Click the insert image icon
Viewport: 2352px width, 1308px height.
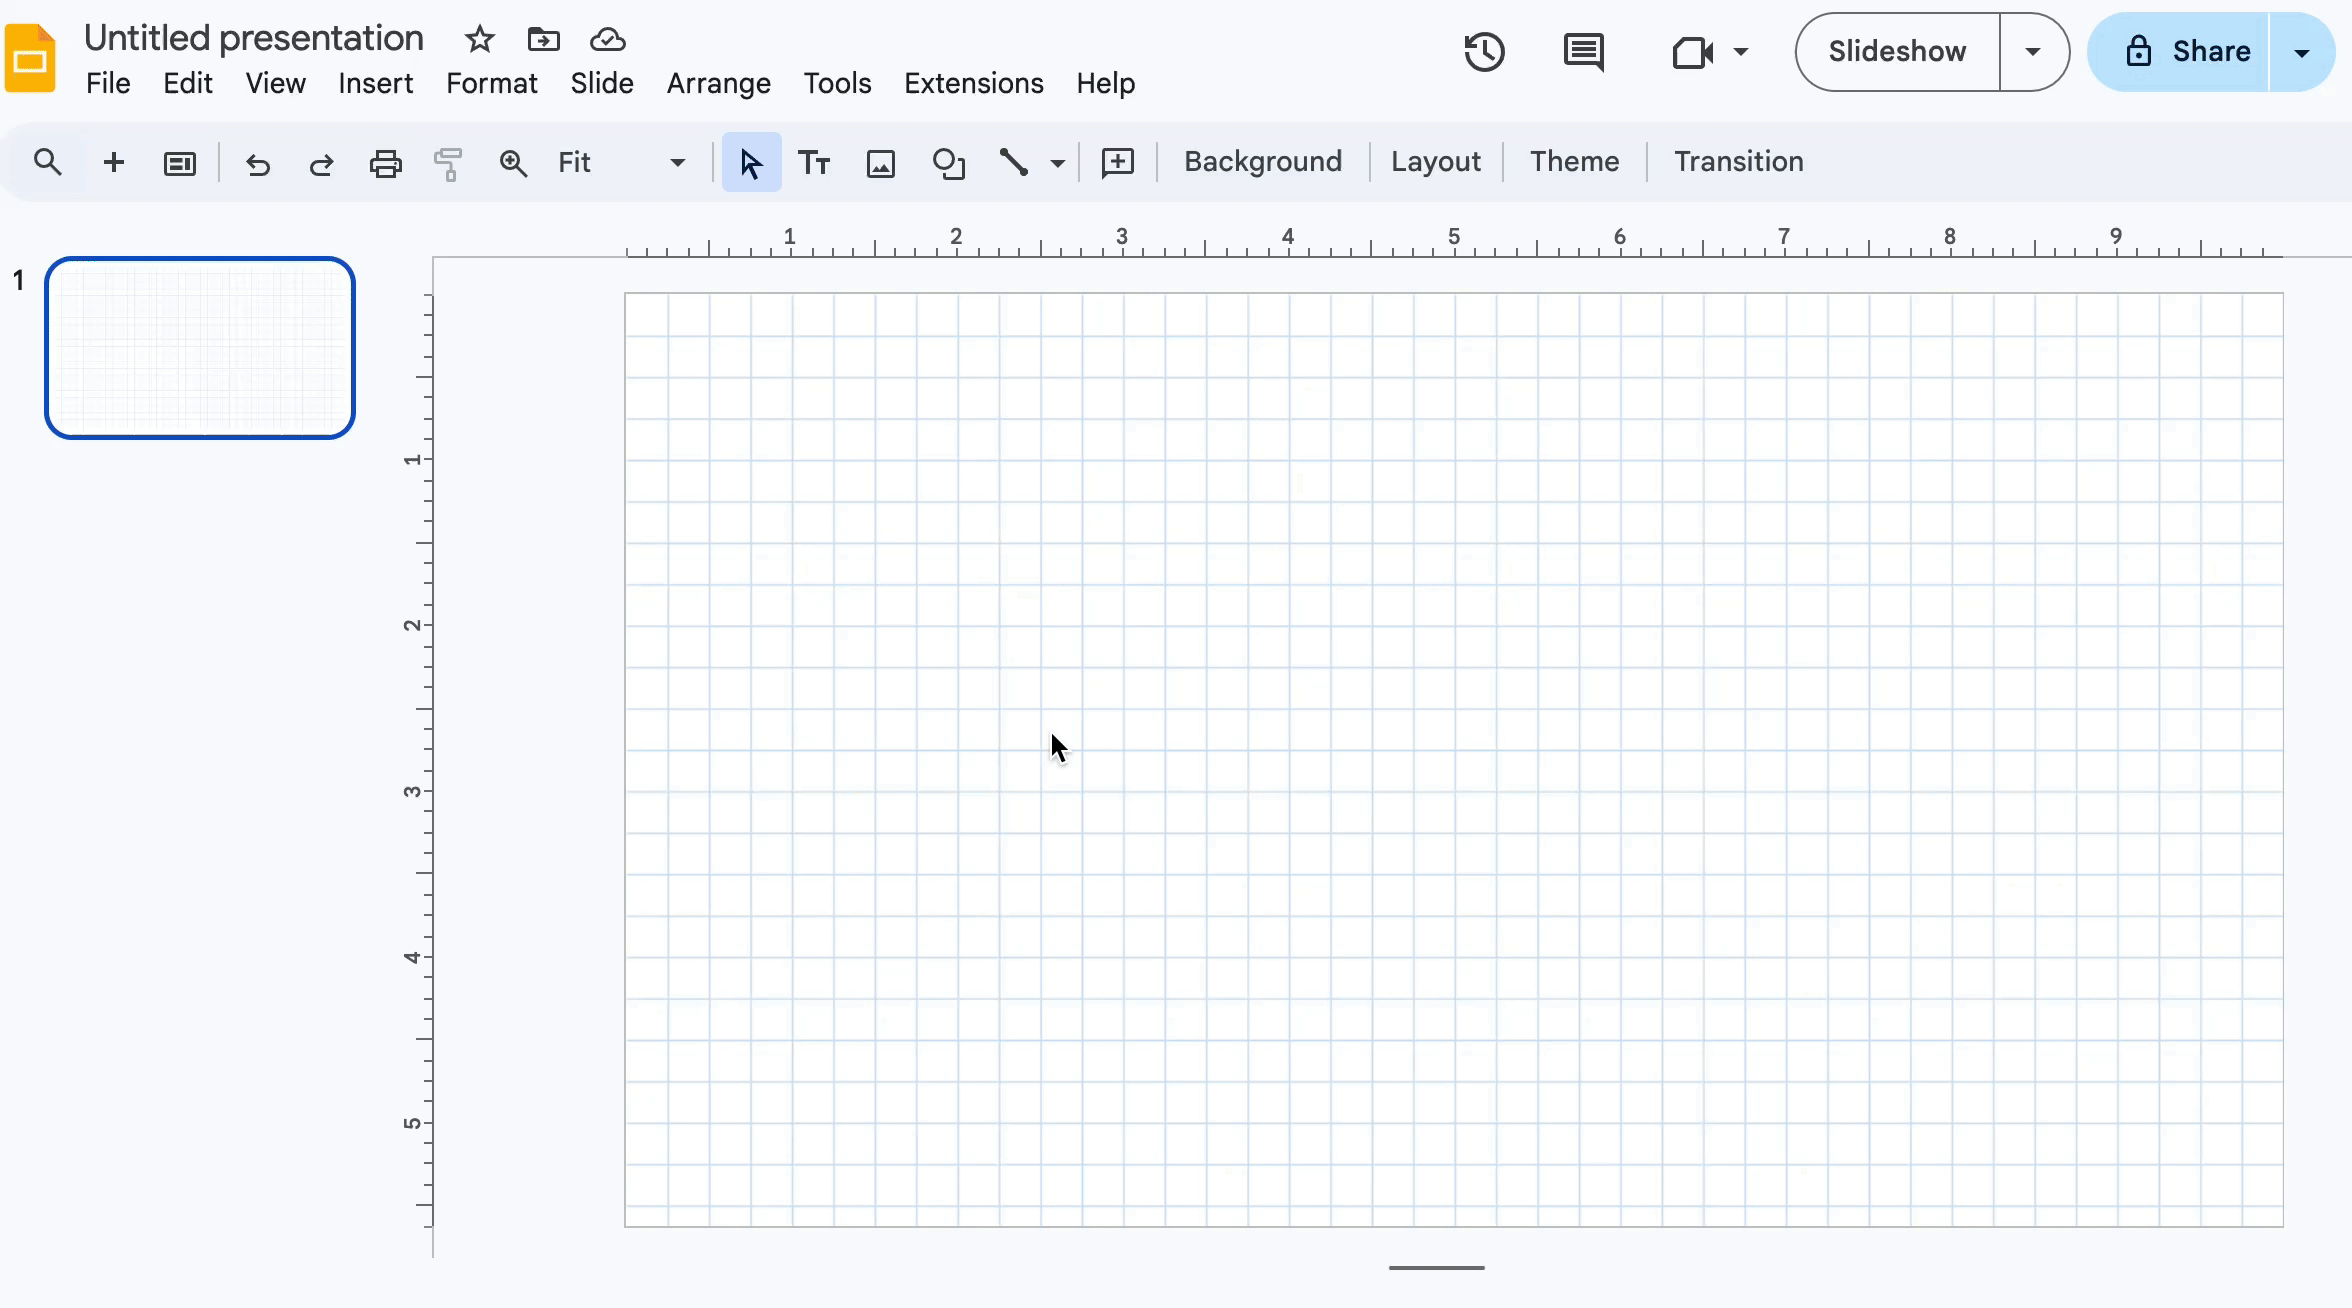(x=880, y=162)
